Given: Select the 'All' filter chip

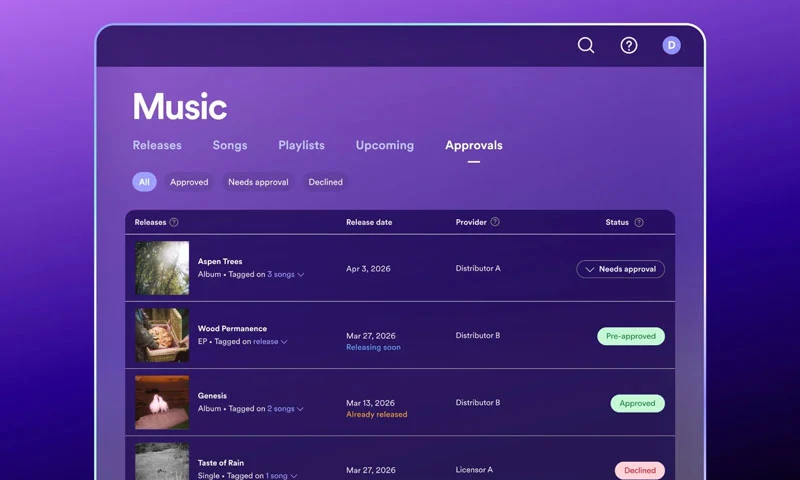Looking at the screenshot, I should 144,182.
